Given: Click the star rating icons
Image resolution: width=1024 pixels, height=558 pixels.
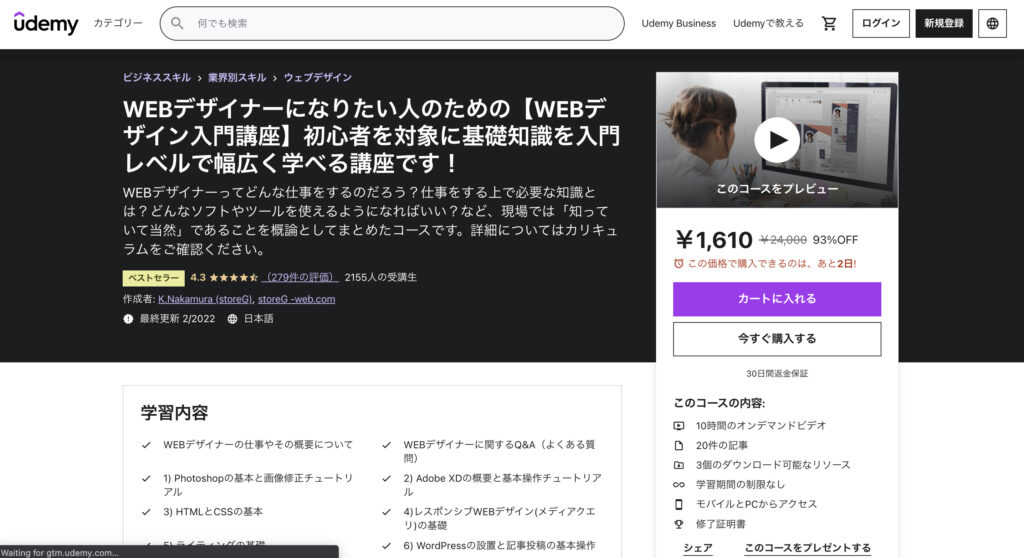Looking at the screenshot, I should [233, 278].
